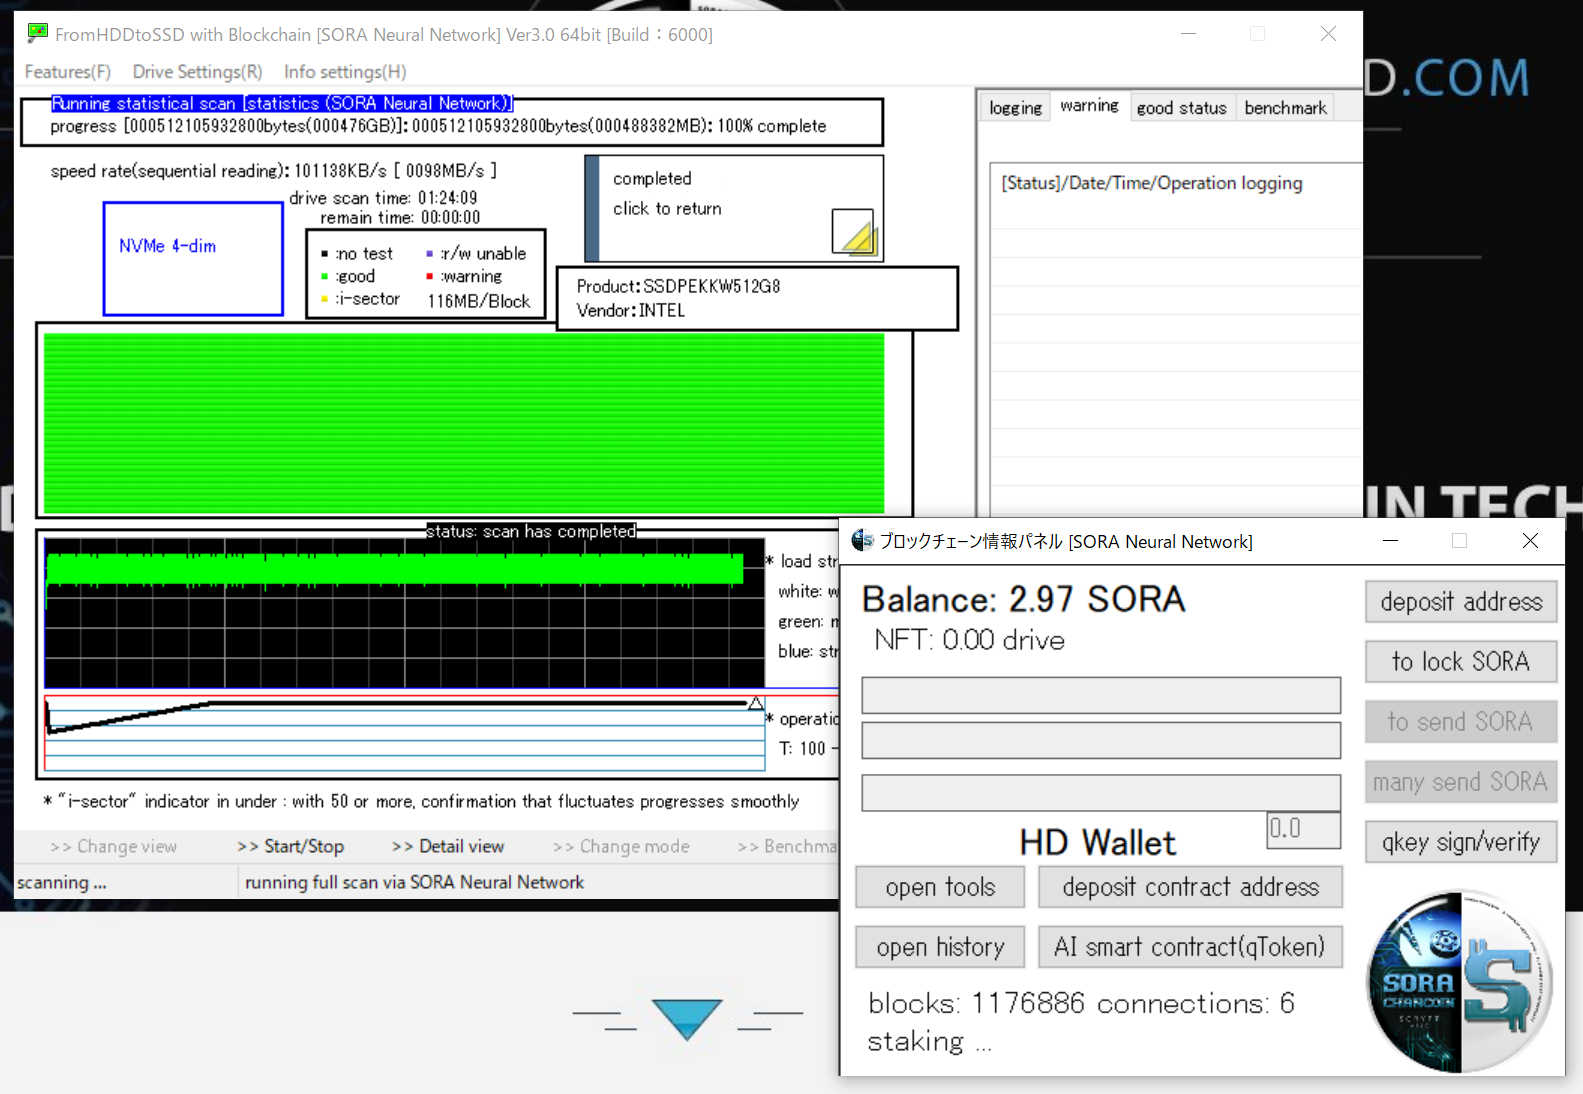Click the Balance: 2.97 SORA text
This screenshot has height=1094, width=1583.
pyautogui.click(x=1023, y=599)
